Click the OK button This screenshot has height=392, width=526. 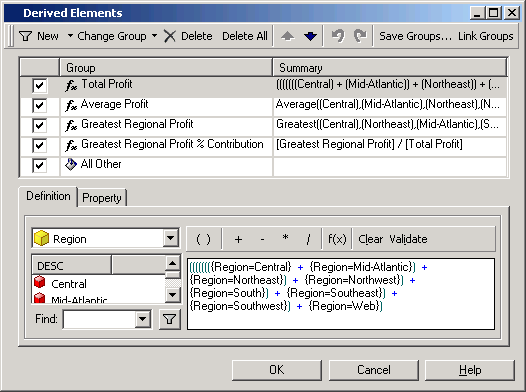277,370
